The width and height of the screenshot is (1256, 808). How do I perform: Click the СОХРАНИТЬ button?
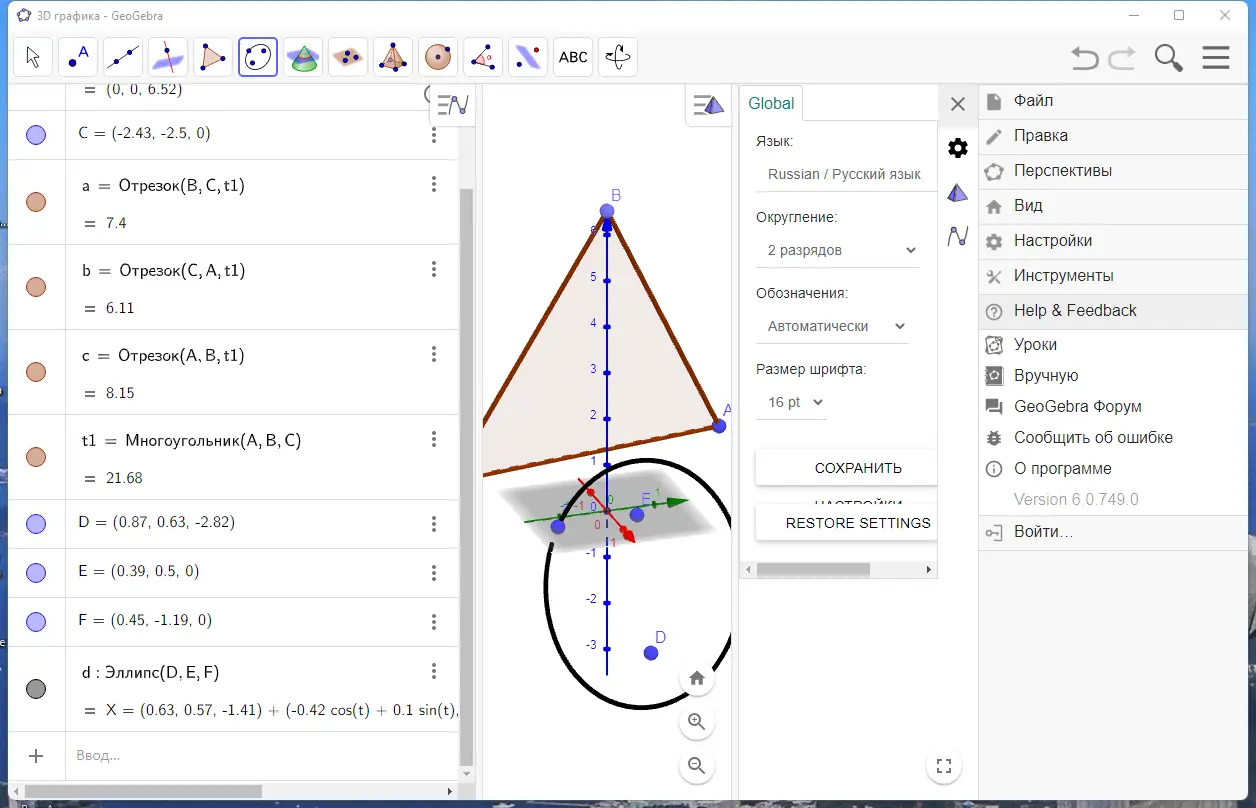846,468
